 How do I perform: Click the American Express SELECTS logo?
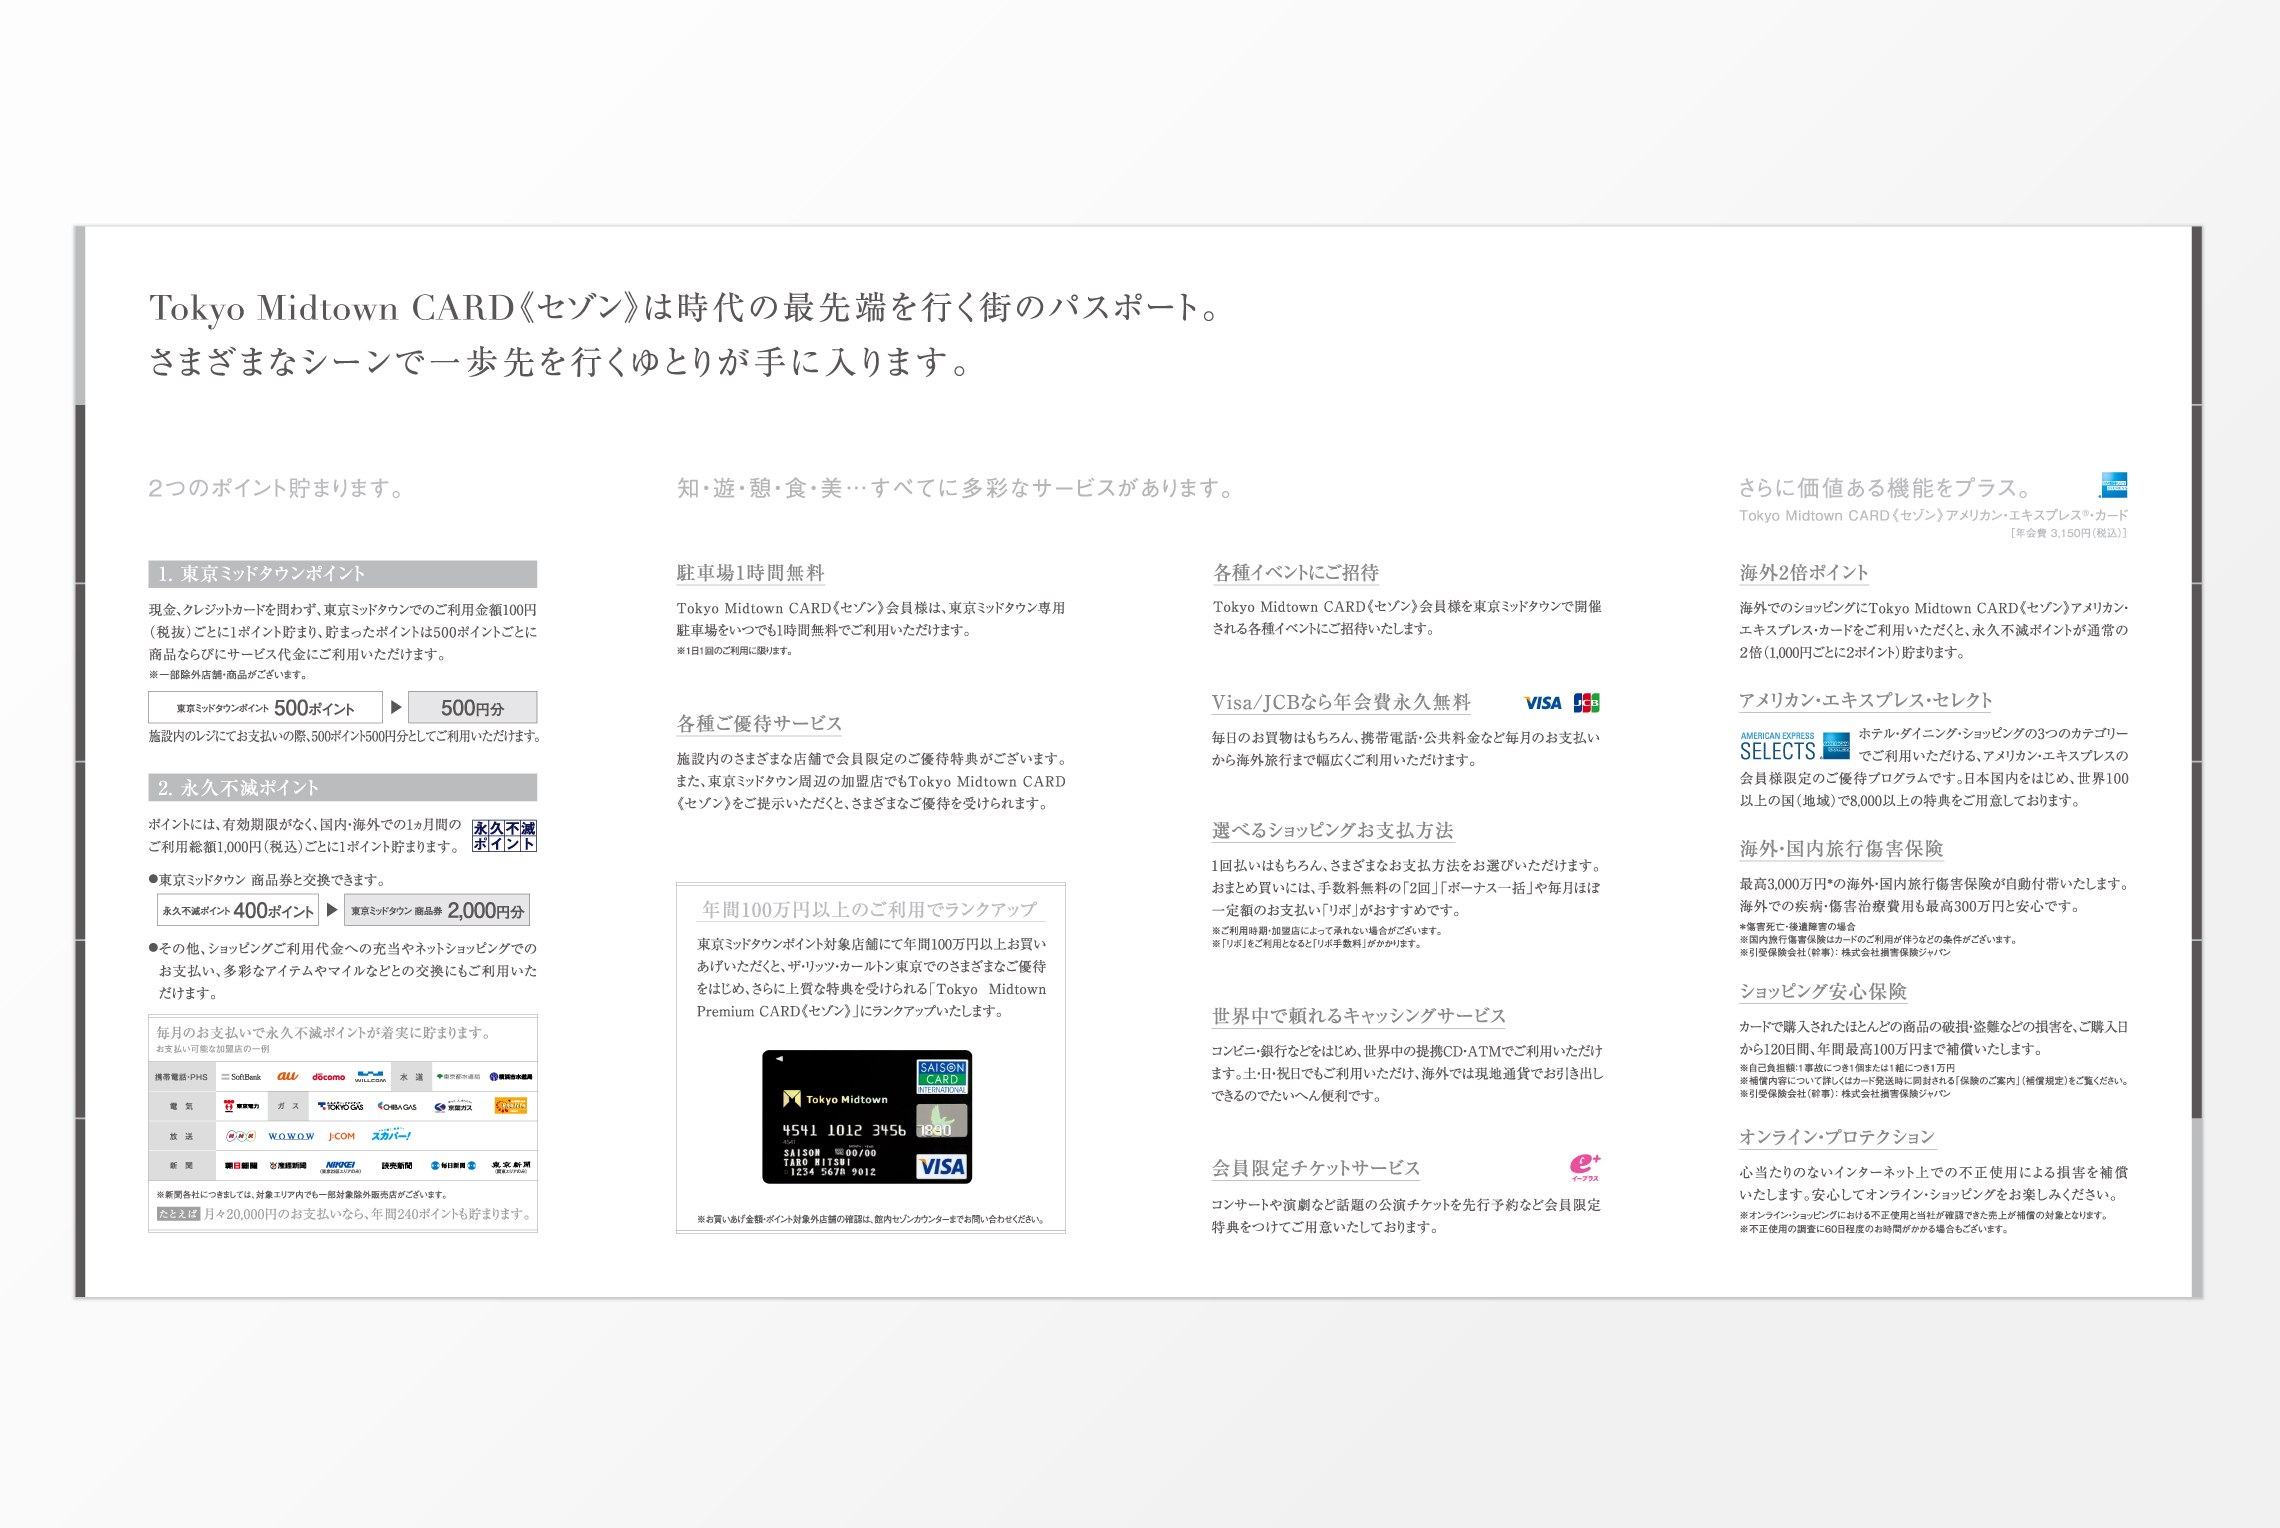[1795, 746]
